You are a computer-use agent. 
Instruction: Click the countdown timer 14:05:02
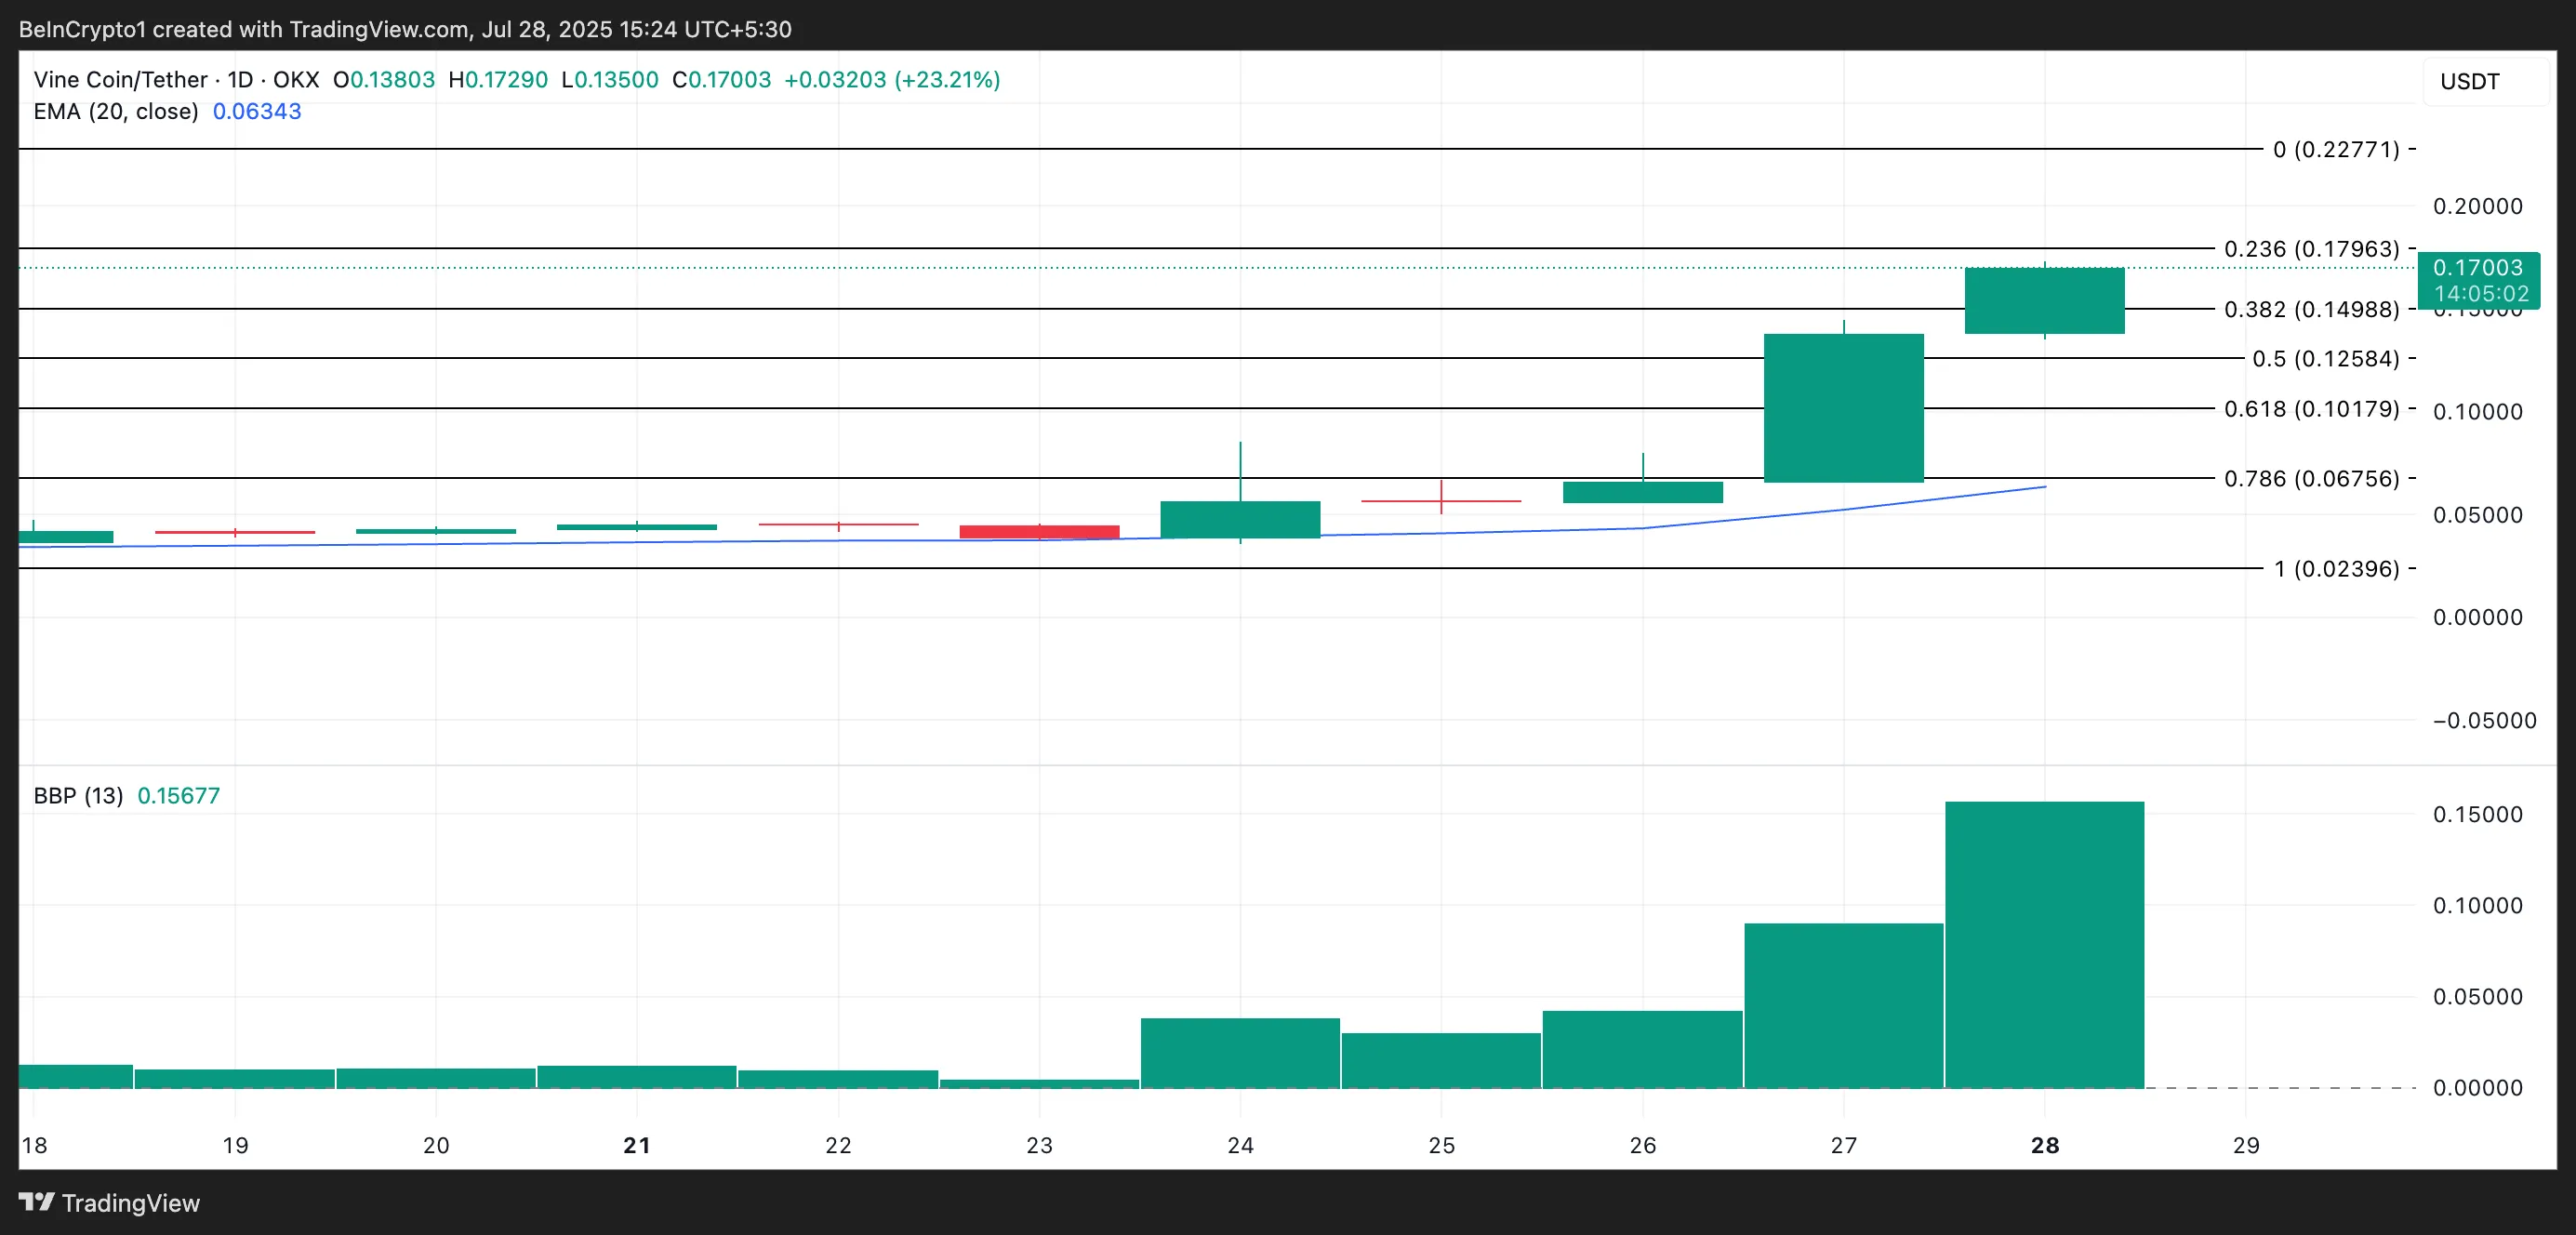pyautogui.click(x=2480, y=293)
